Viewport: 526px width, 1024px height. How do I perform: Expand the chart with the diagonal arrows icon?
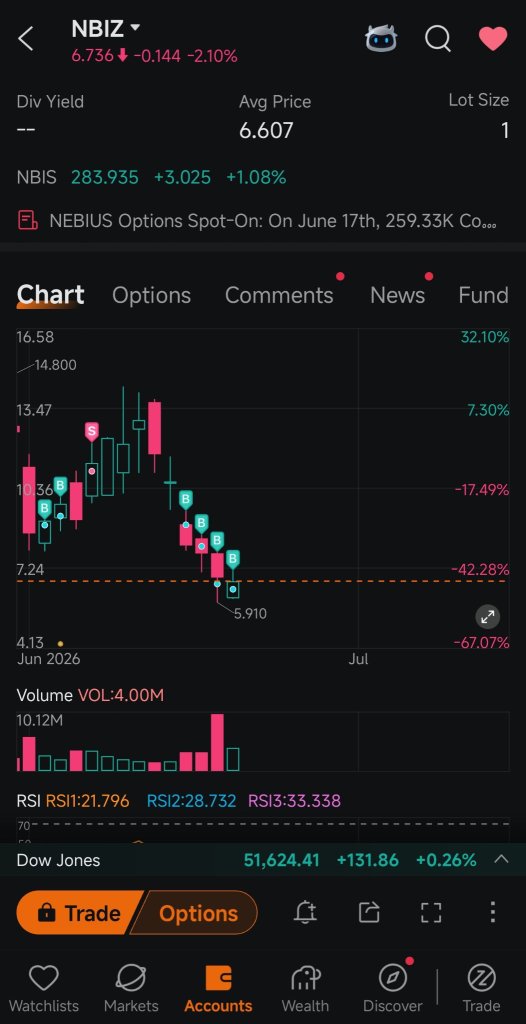487,616
